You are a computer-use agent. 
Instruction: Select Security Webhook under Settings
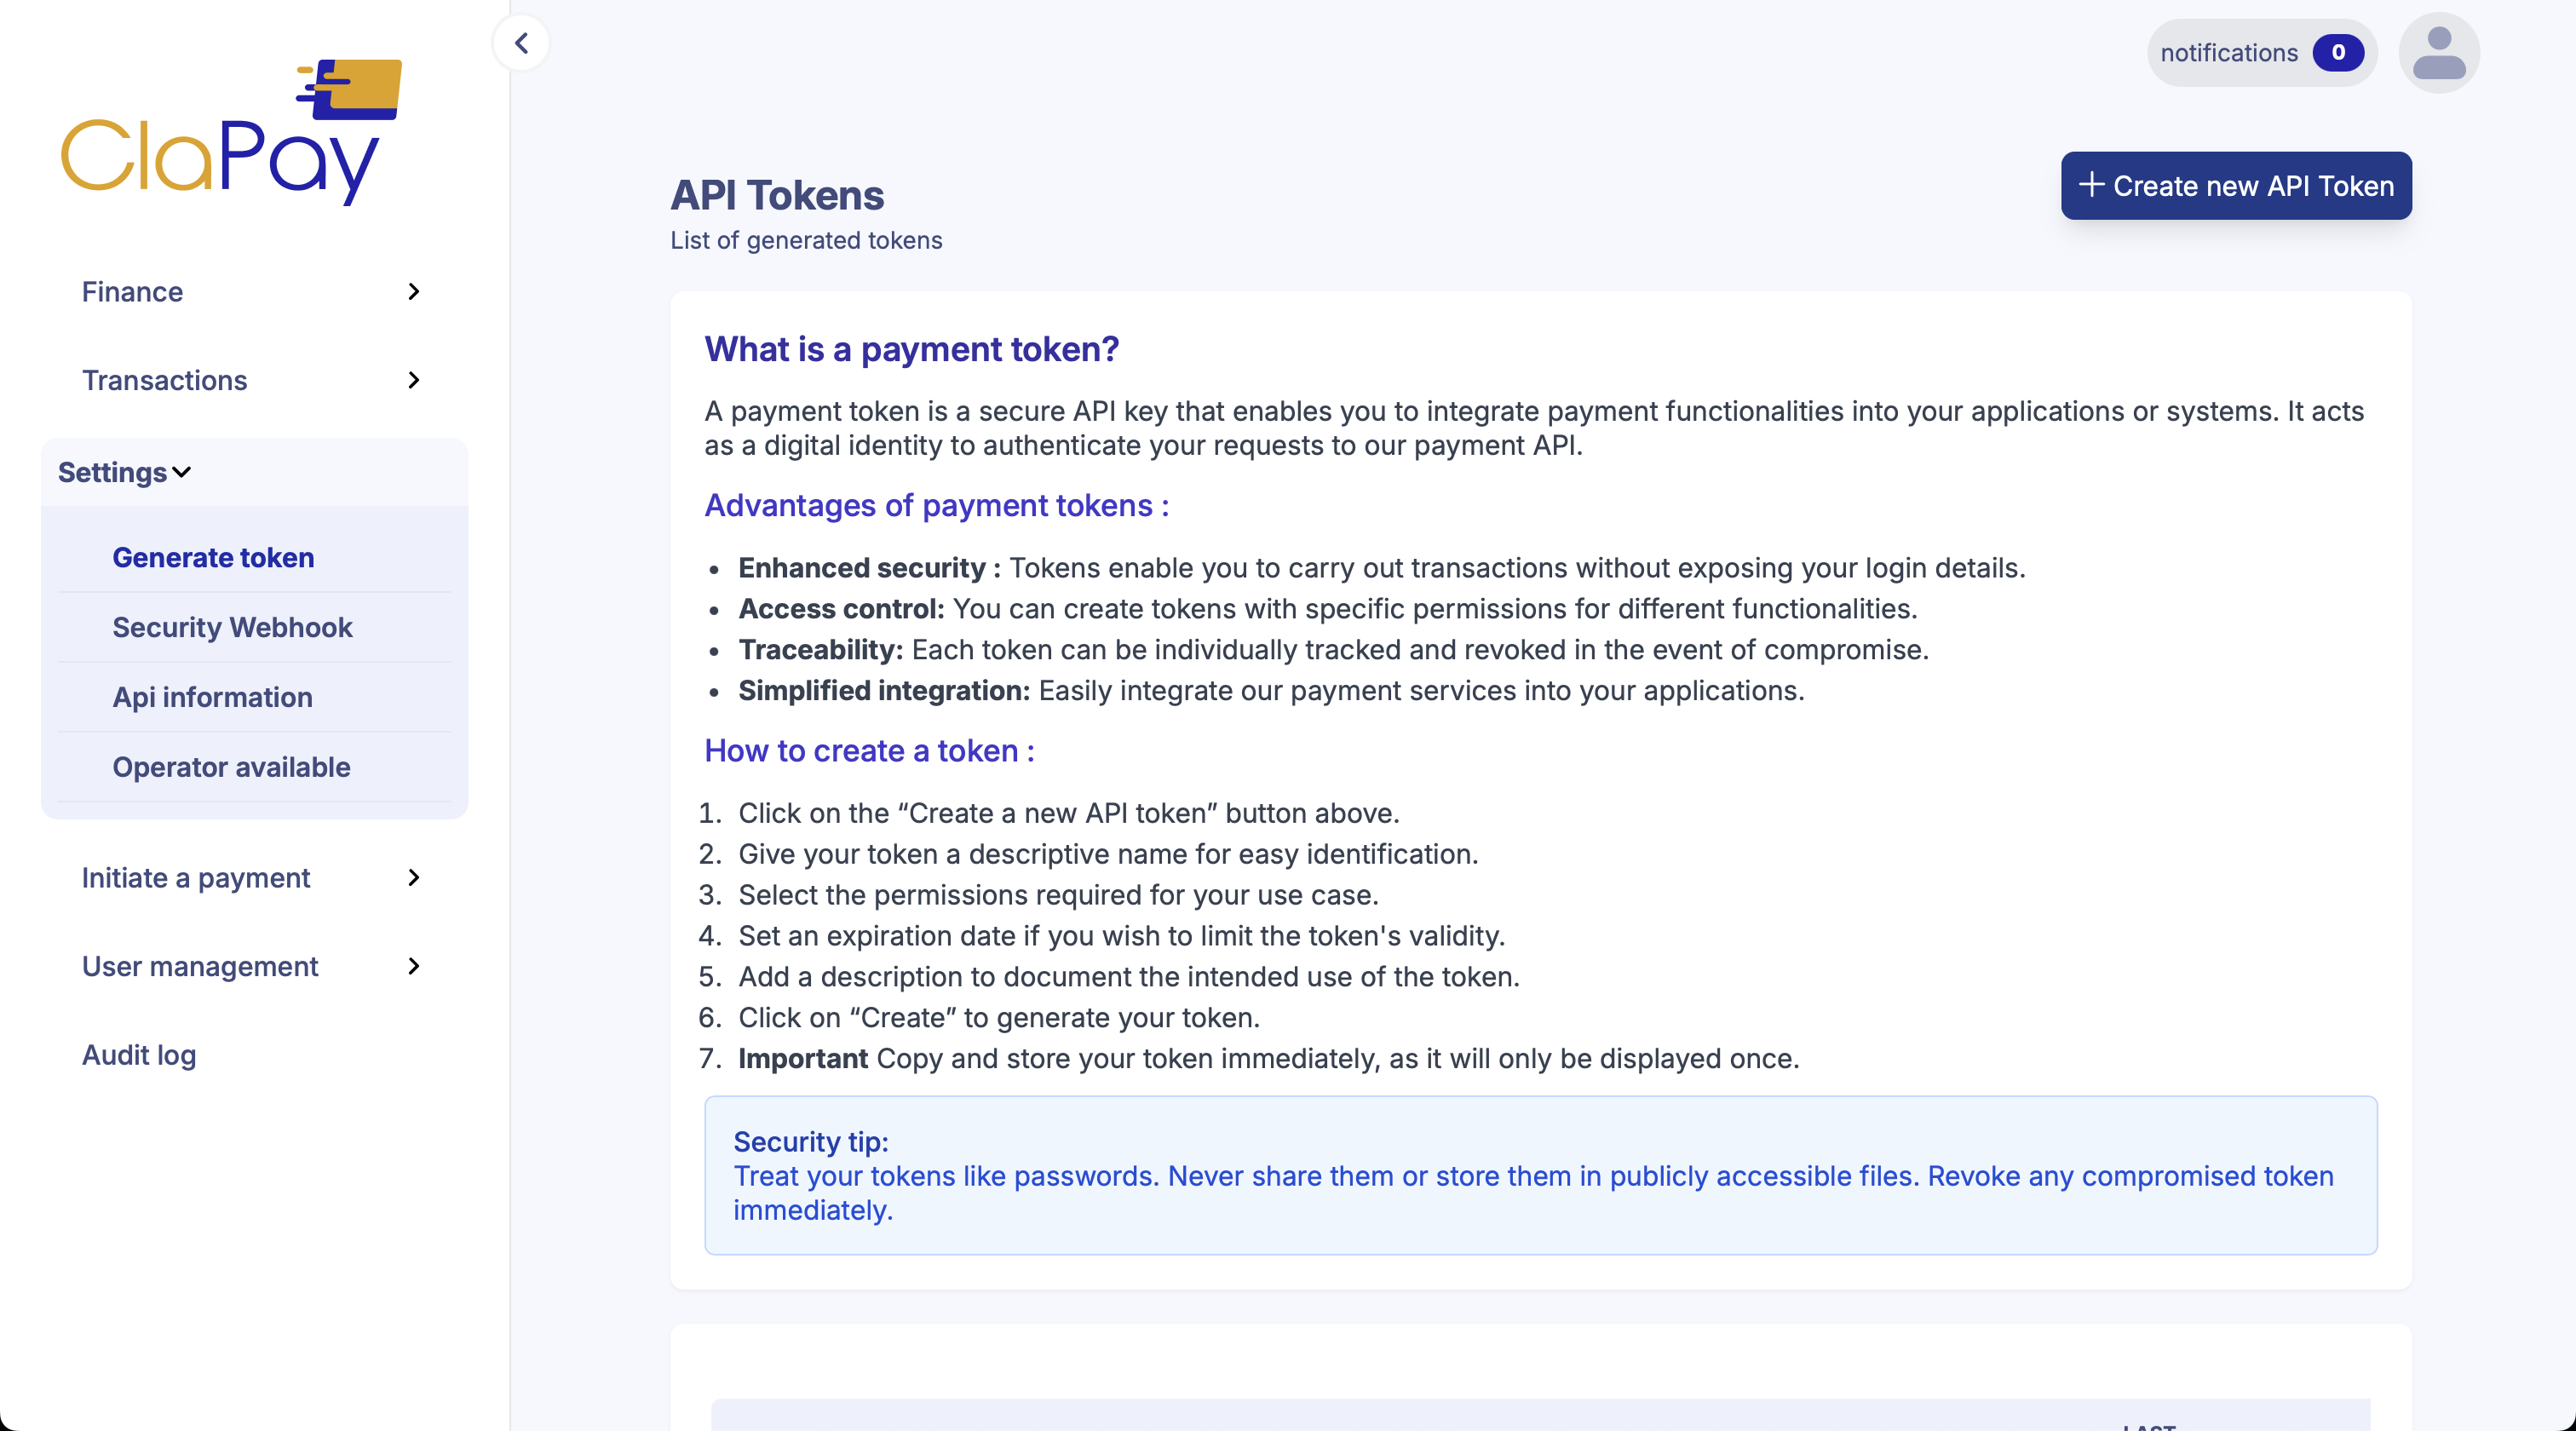click(x=233, y=628)
